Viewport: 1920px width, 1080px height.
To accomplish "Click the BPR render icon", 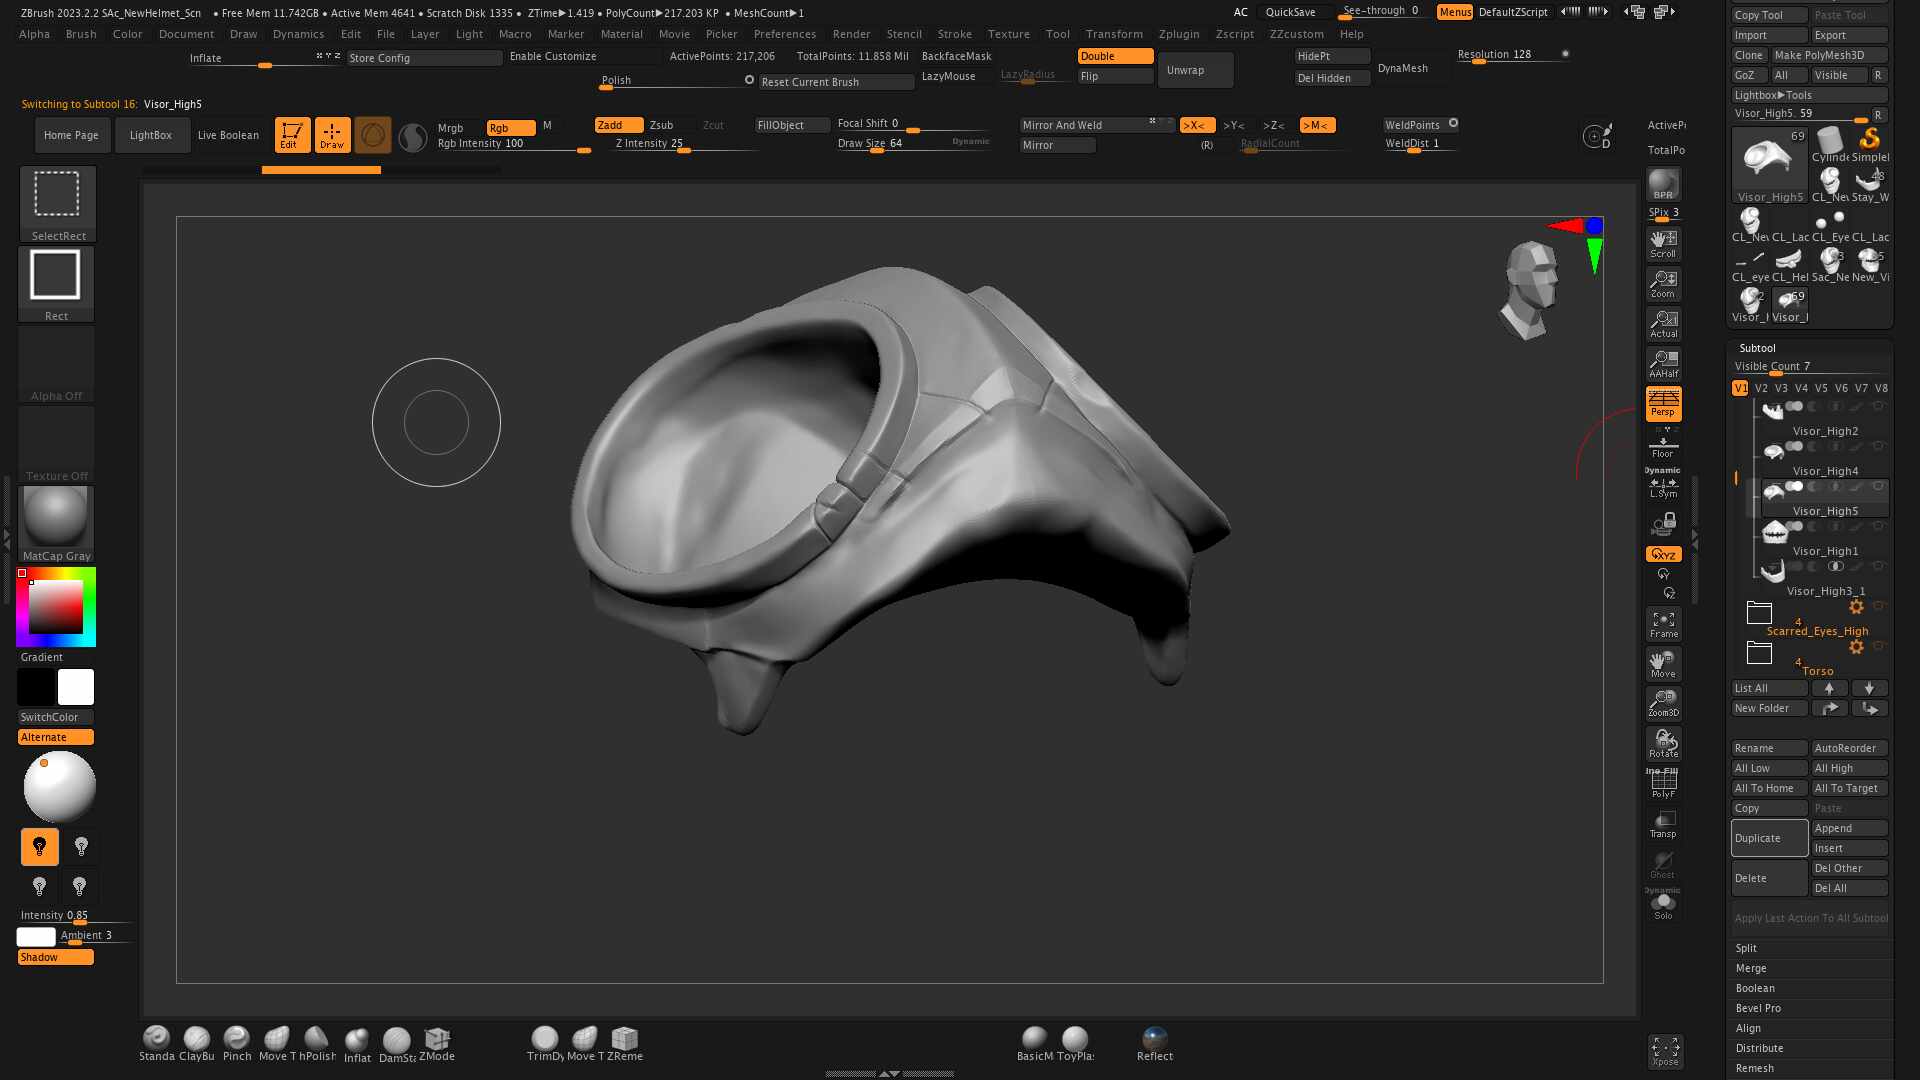I will (x=1663, y=185).
